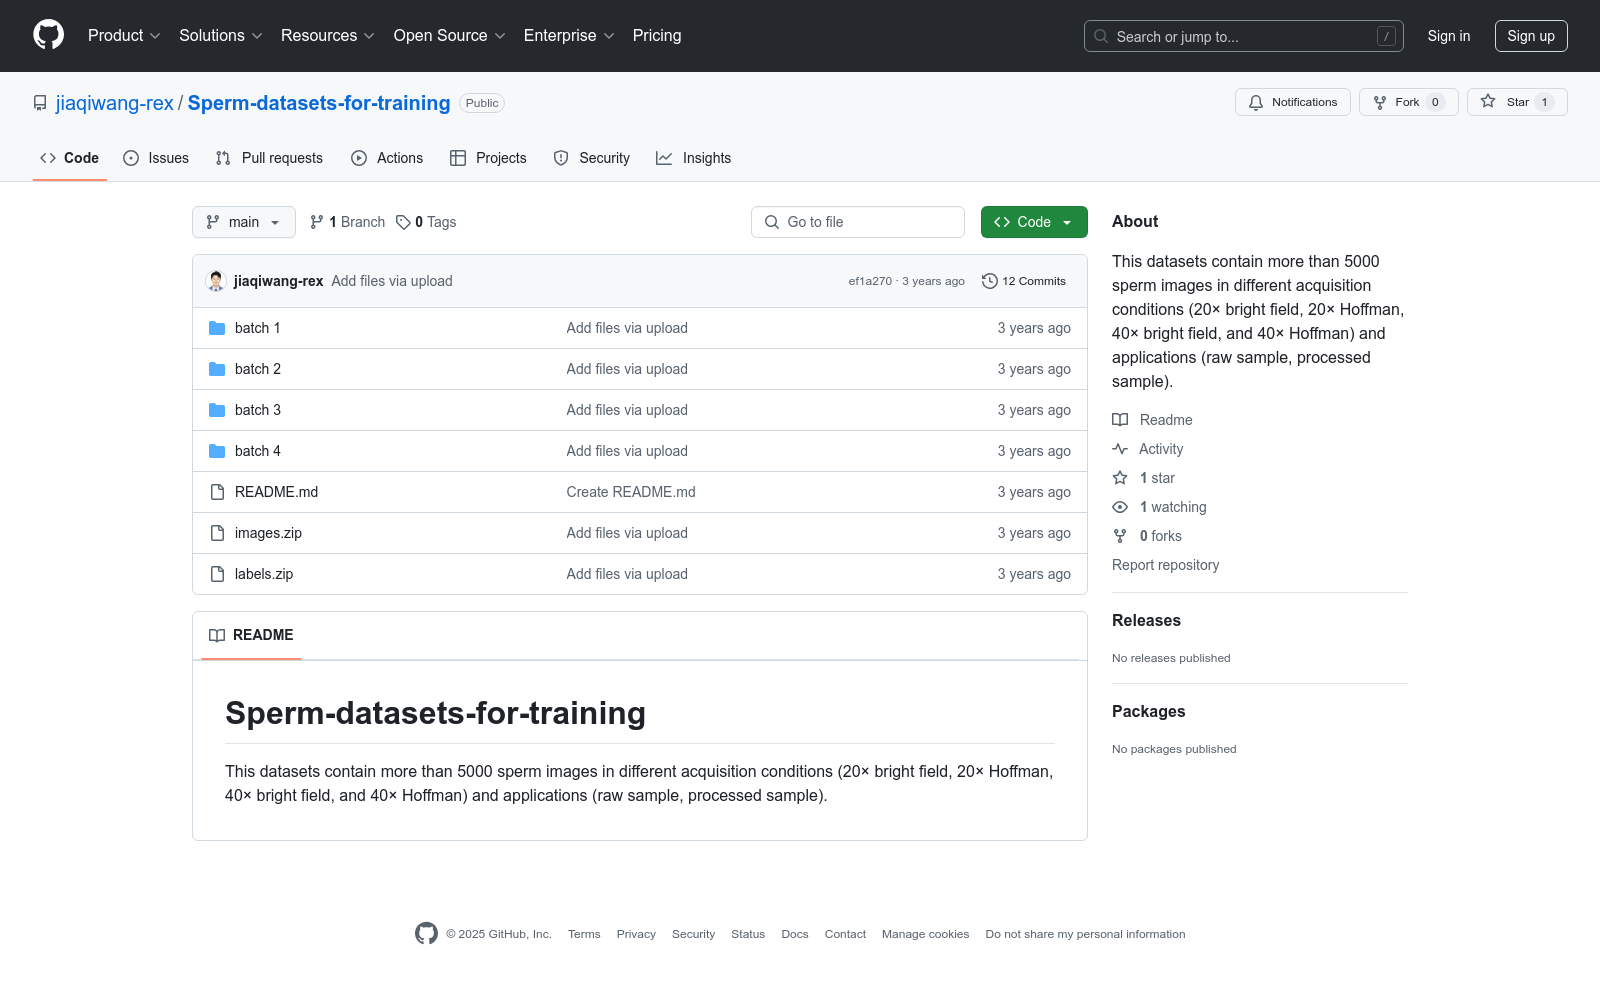Image resolution: width=1600 pixels, height=1000 pixels.
Task: Open the Issues tab
Action: [x=156, y=158]
